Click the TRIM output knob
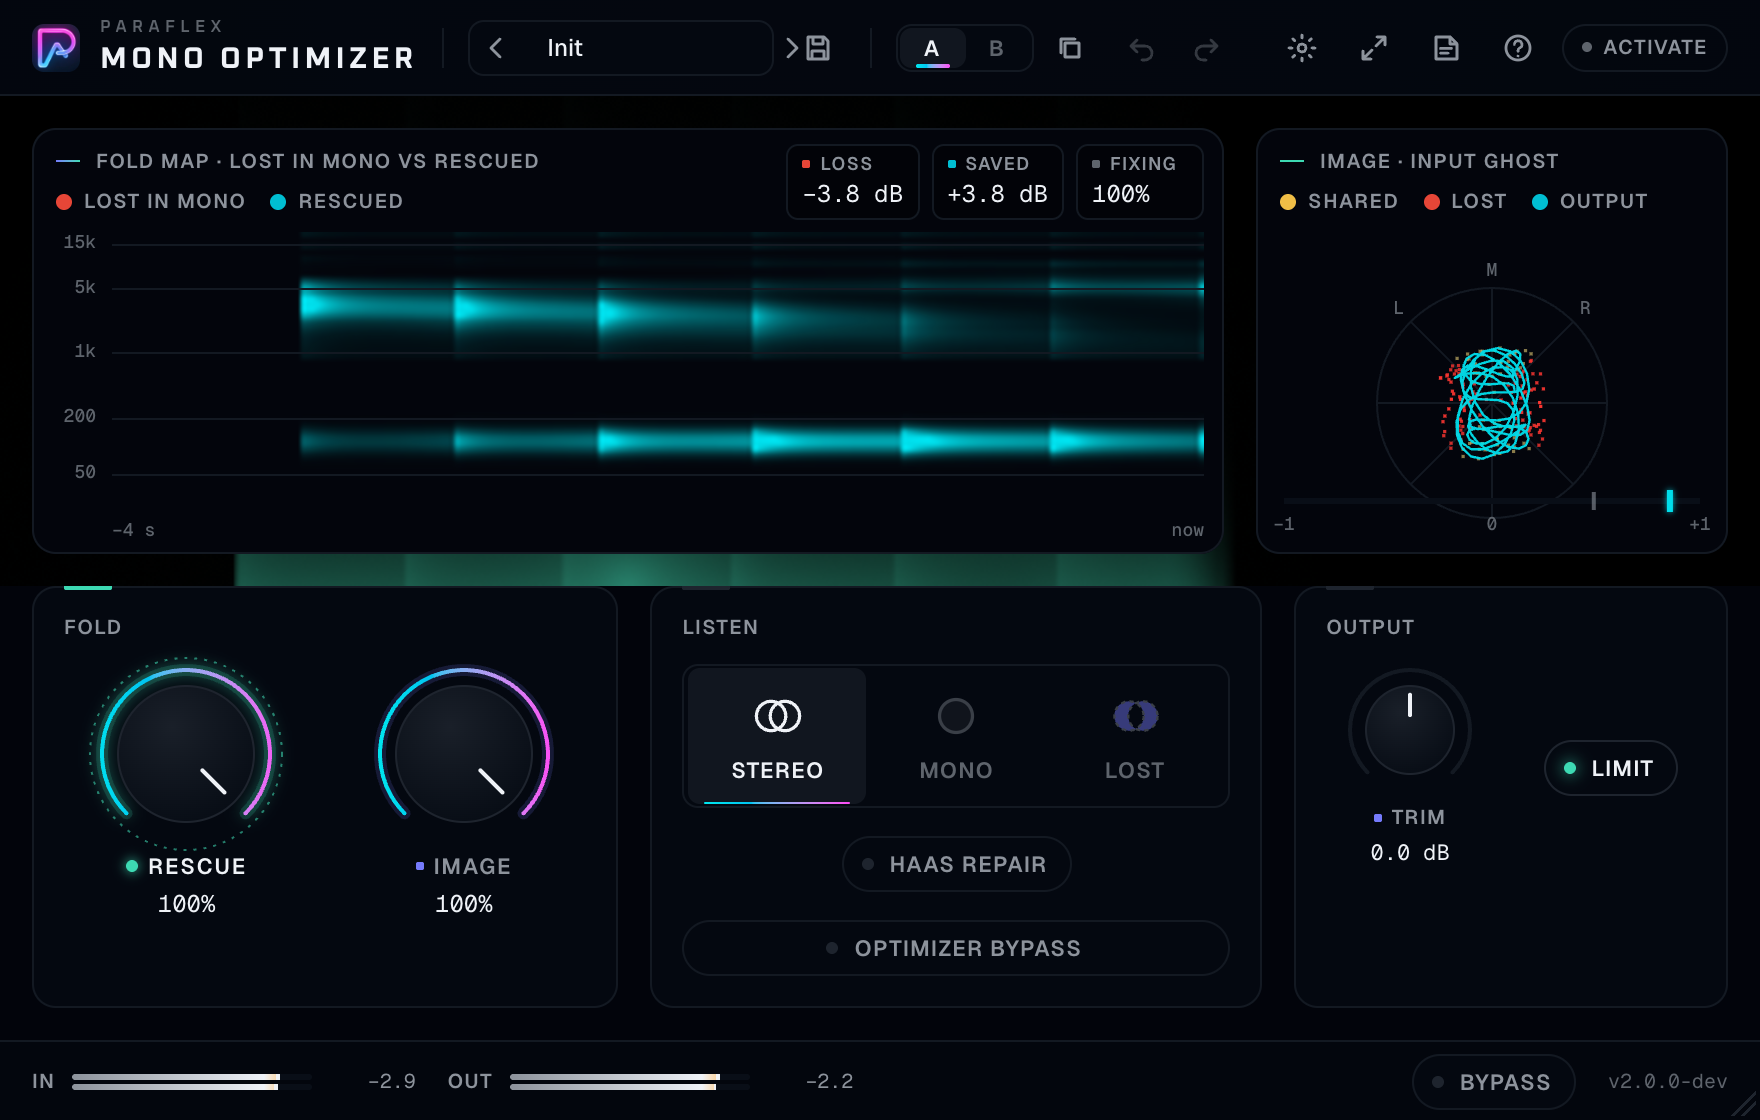Viewport: 1760px width, 1120px height. coord(1410,729)
